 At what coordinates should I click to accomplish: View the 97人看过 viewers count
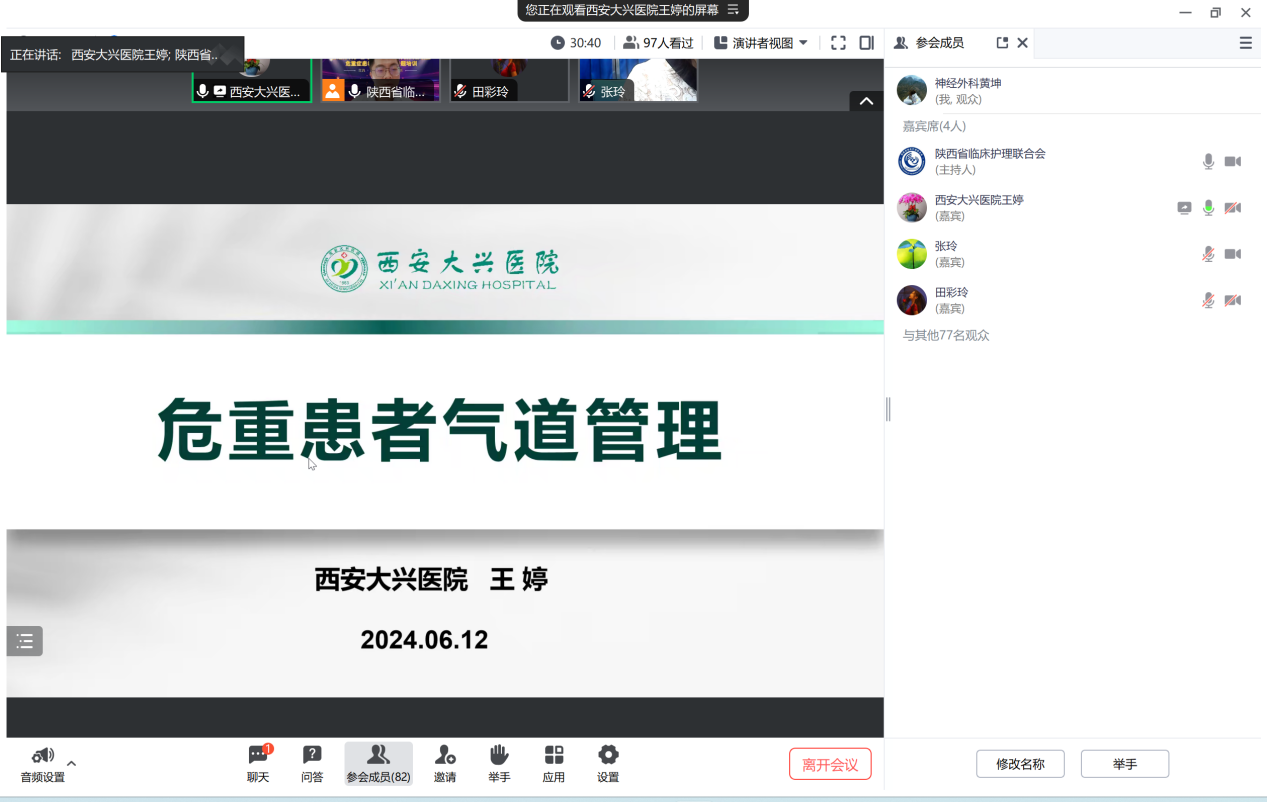[658, 43]
